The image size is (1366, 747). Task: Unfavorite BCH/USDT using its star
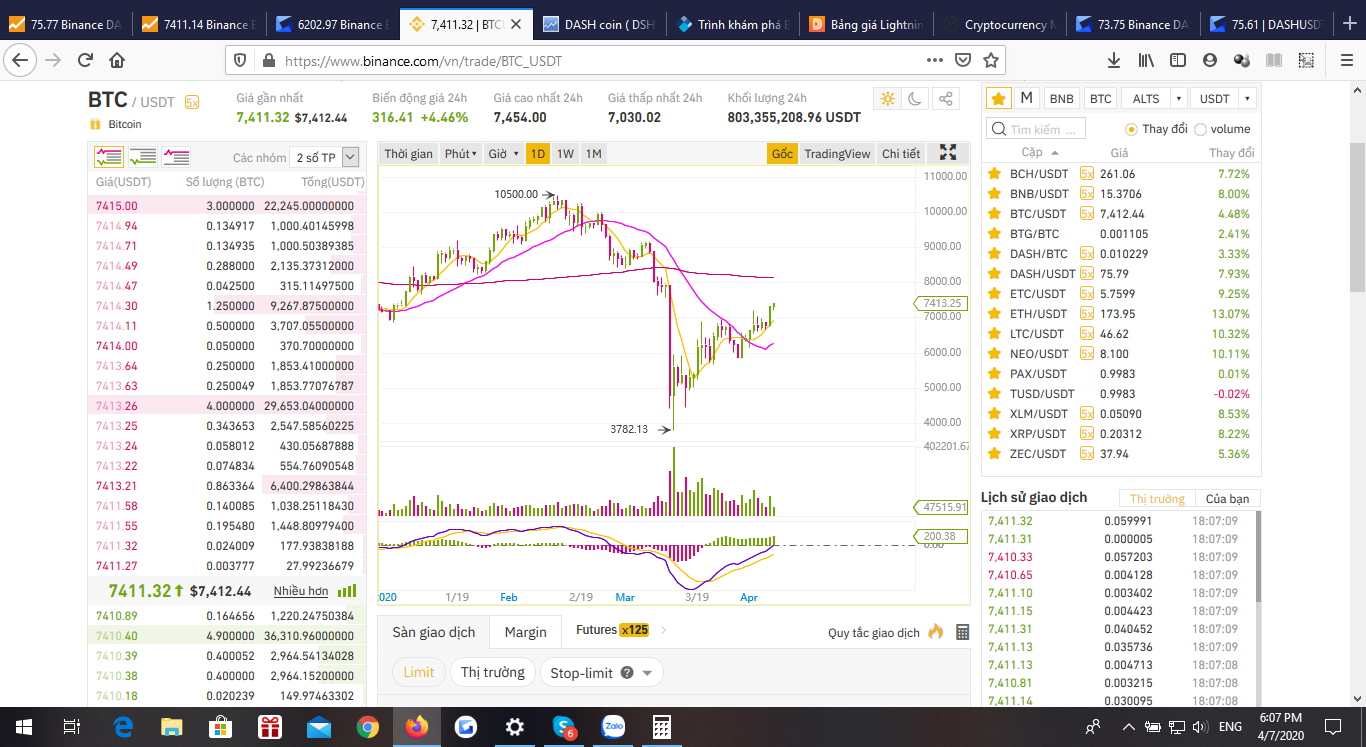(994, 173)
